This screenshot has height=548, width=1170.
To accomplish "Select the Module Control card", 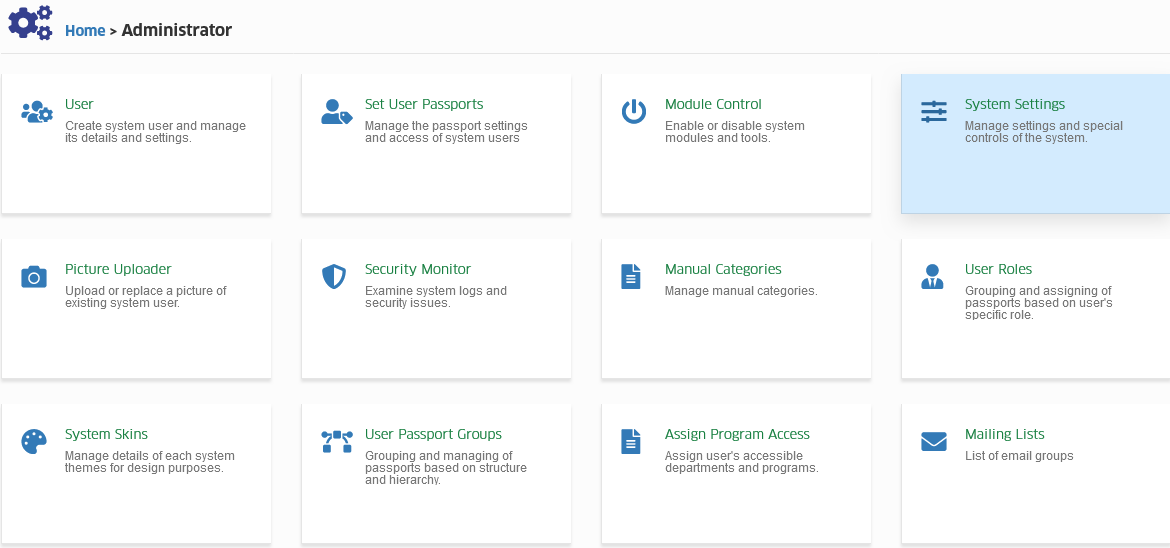I will (x=736, y=143).
